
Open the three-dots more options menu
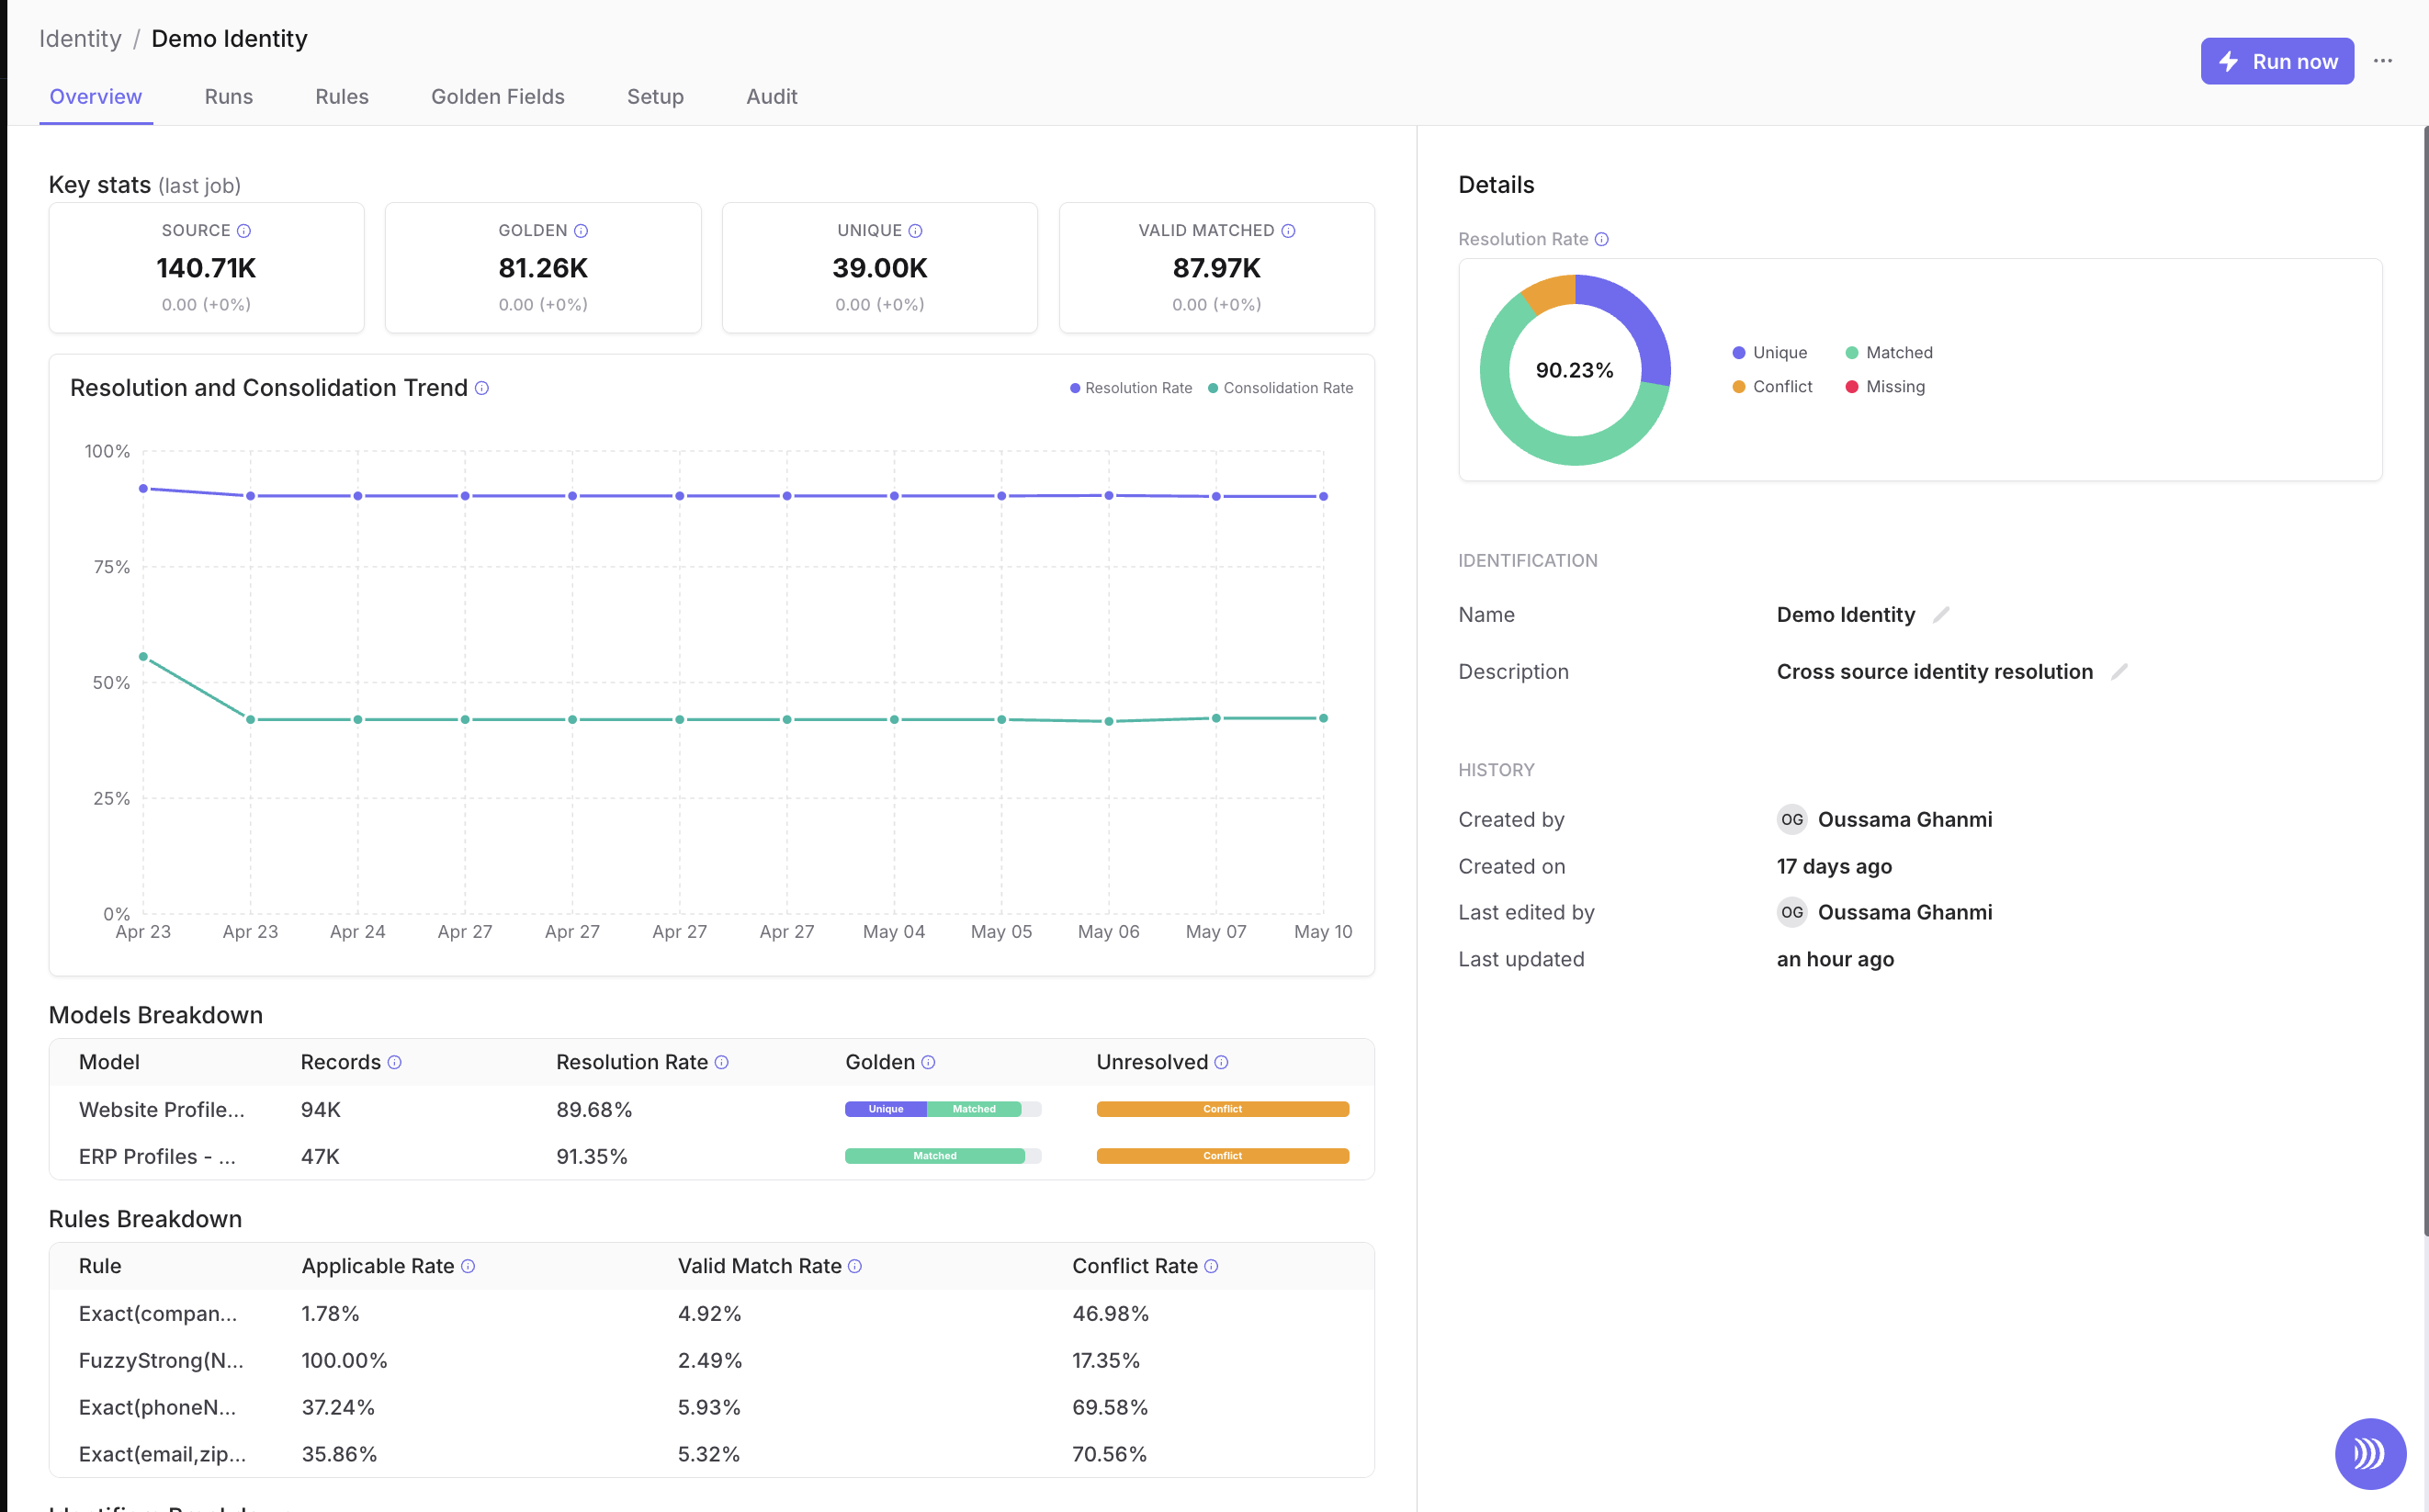2383,61
